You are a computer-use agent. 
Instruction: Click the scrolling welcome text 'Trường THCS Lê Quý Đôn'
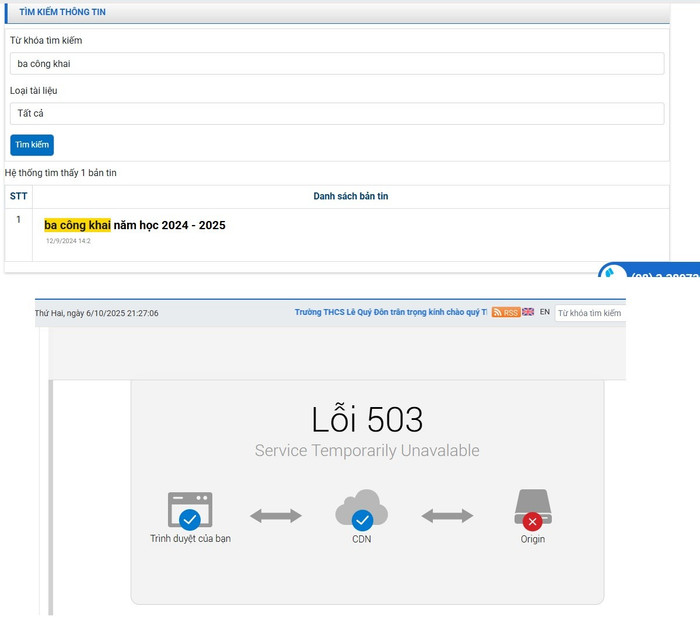(x=390, y=313)
